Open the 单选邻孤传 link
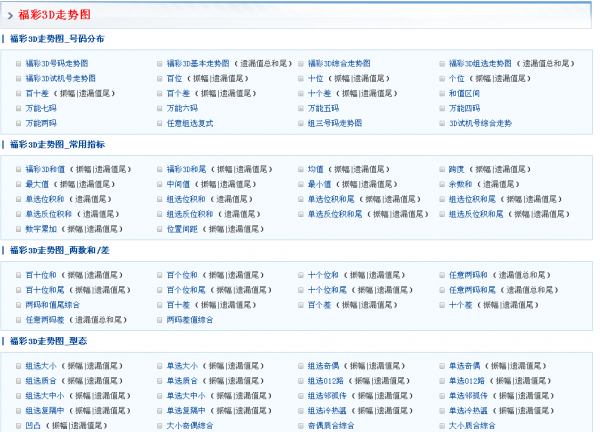Image resolution: width=600 pixels, height=432 pixels. 468,396
